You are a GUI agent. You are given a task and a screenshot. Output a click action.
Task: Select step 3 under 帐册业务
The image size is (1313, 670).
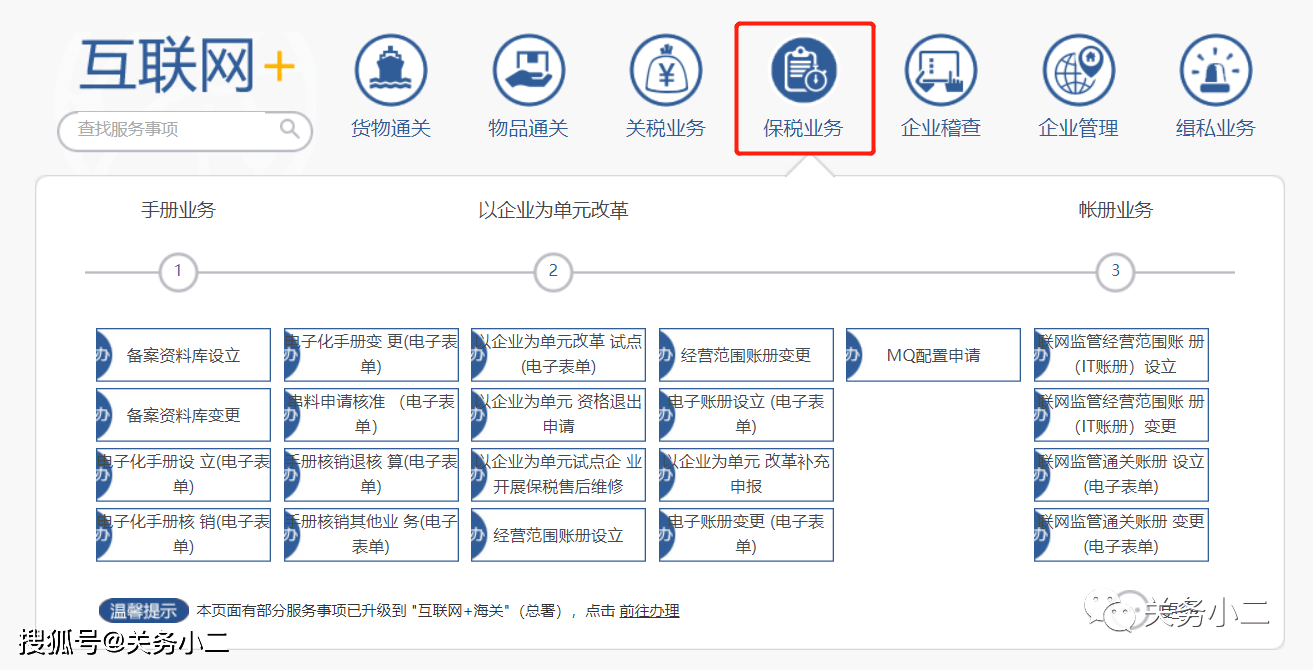coord(1115,271)
